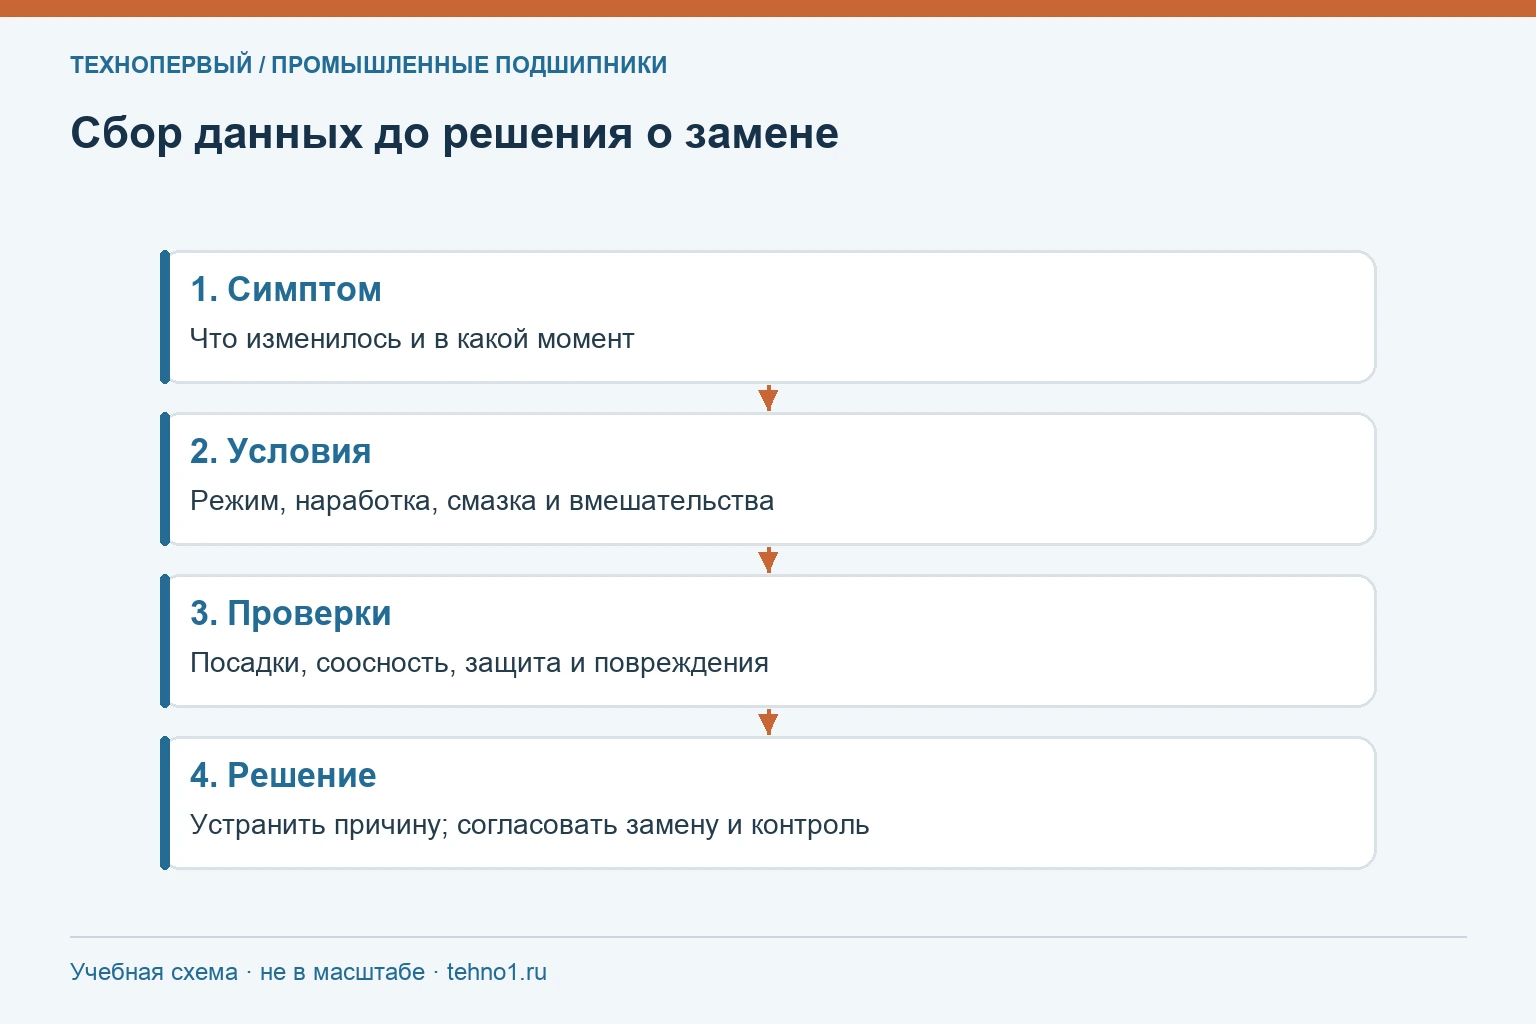Click the breadcrumb "ТЕХНОПЕРВЫЙ / ПРОМЫШЛЕННЫЕ ПОДШИПНИКИ"
Viewport: 1536px width, 1024px height.
click(368, 66)
